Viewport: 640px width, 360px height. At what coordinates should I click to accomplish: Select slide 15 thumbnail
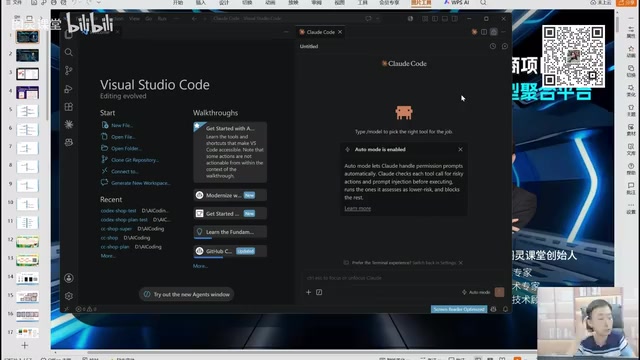coord(27,297)
